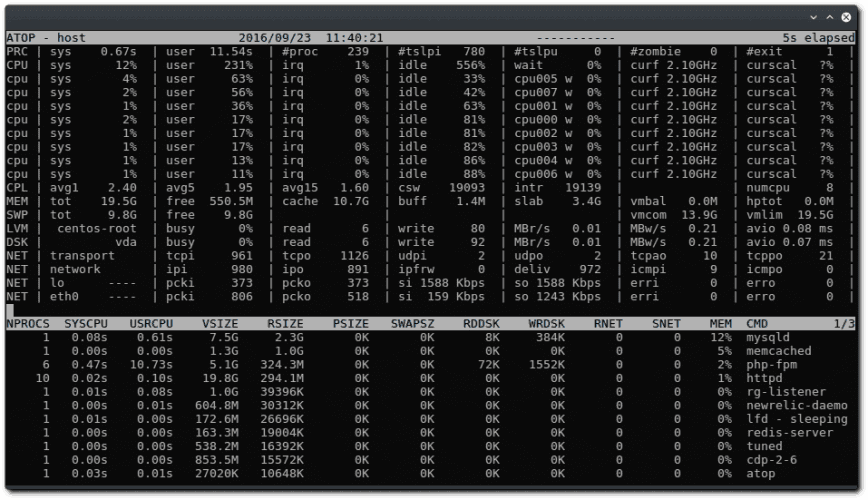Click the 1/3 page indicator

click(x=844, y=323)
